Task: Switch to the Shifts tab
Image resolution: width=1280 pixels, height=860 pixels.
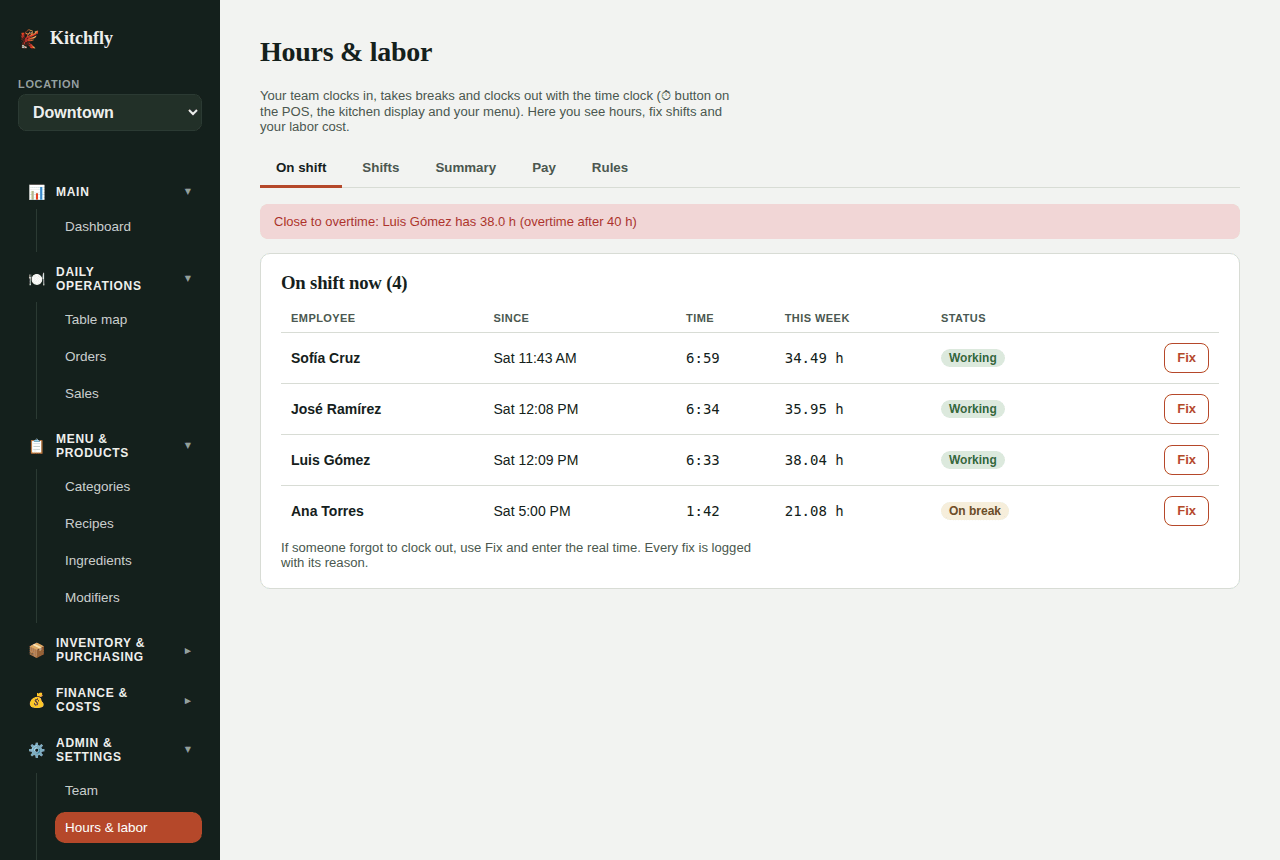Action: [381, 168]
